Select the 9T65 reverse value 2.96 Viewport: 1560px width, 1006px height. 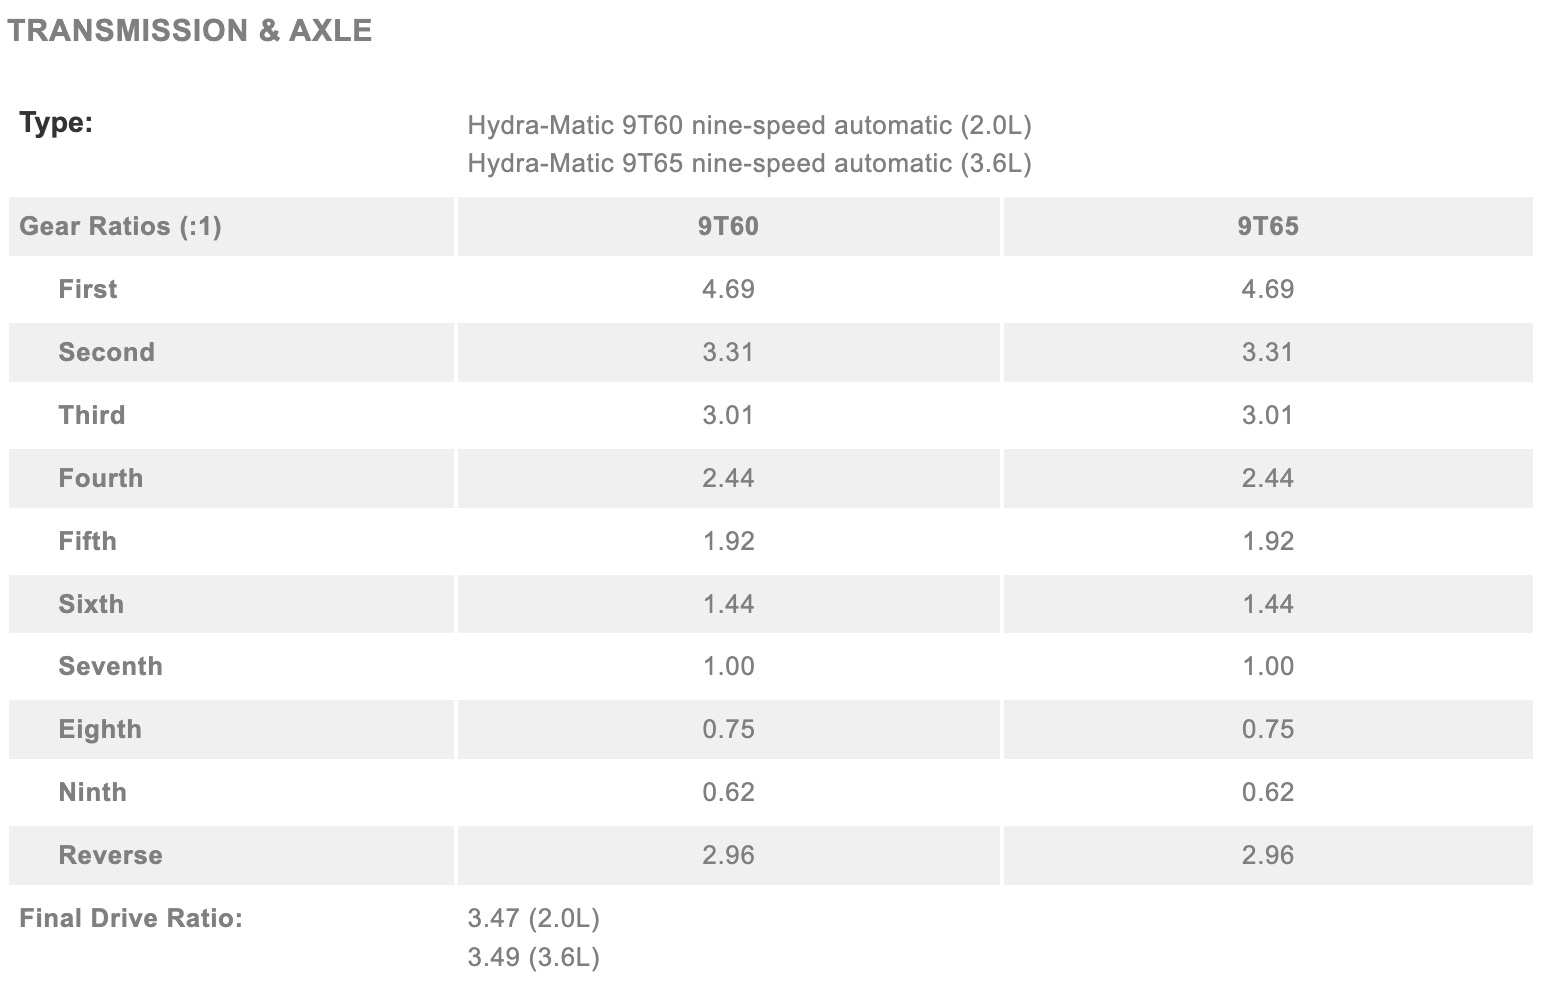[x=1267, y=855]
